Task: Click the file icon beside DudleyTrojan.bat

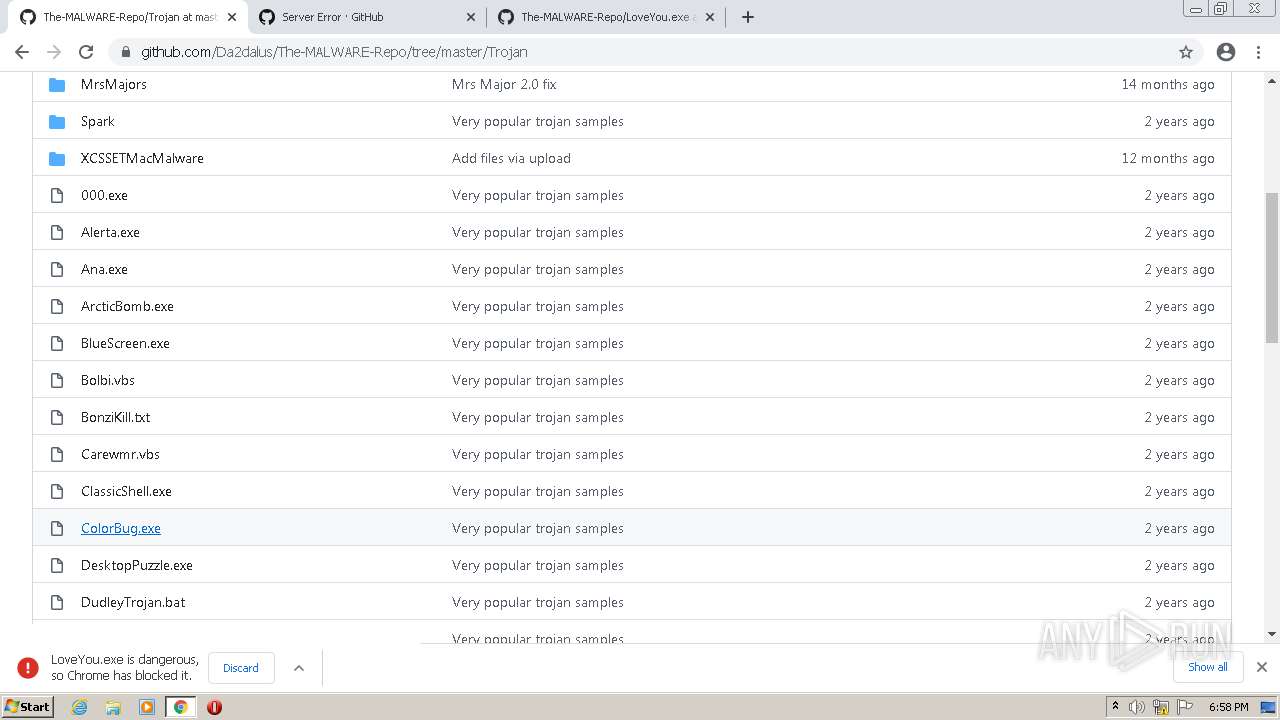Action: (x=57, y=602)
